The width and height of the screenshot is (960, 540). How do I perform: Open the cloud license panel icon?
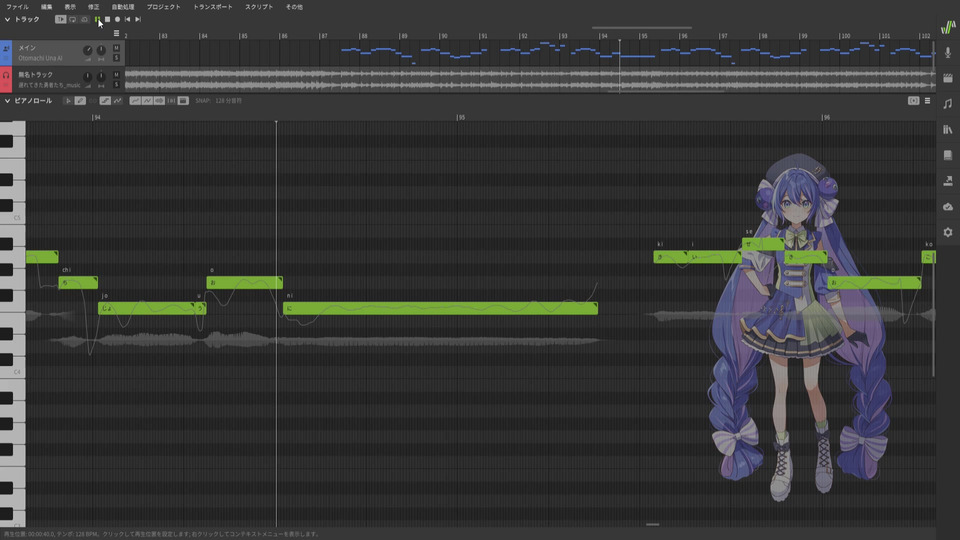pos(948,207)
